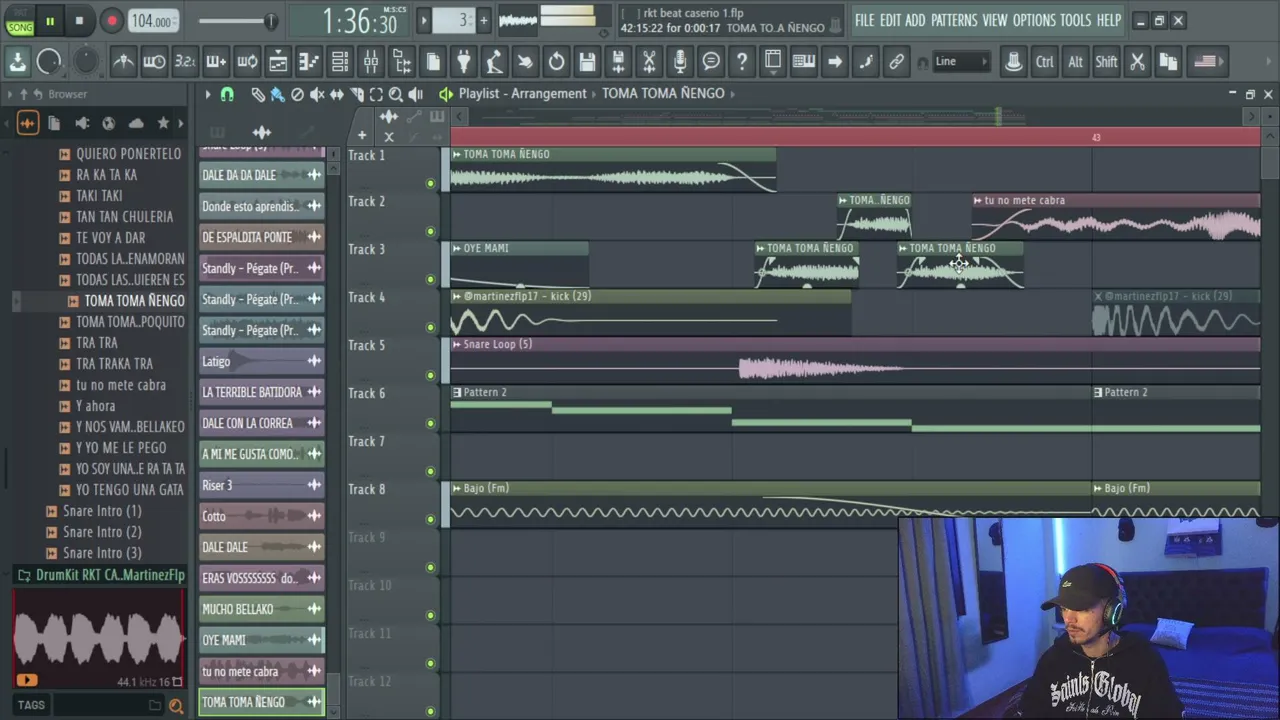Show the starred favorites tab in Browser
This screenshot has width=1280, height=720.
pos(163,124)
